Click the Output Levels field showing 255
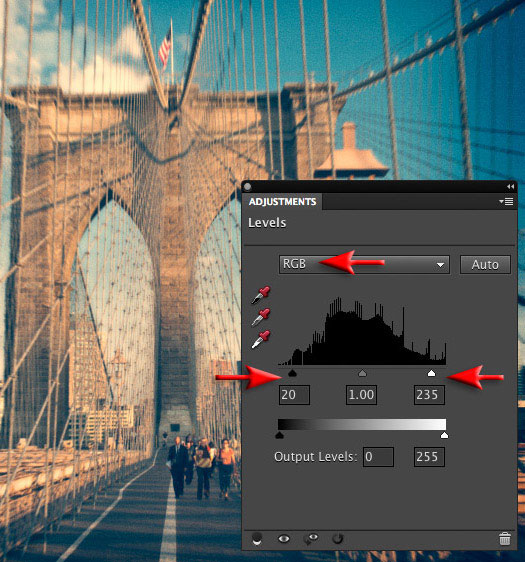This screenshot has height=562, width=525. (x=429, y=457)
